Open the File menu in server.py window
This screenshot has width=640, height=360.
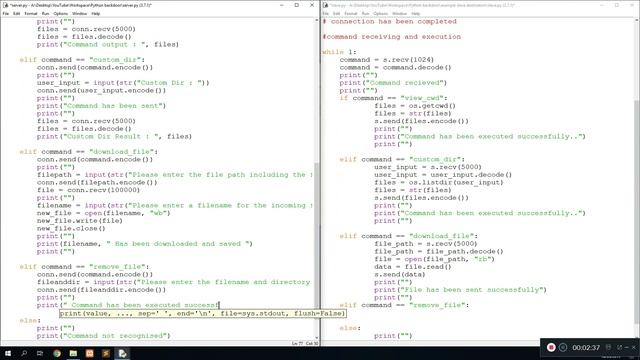pos(6,13)
